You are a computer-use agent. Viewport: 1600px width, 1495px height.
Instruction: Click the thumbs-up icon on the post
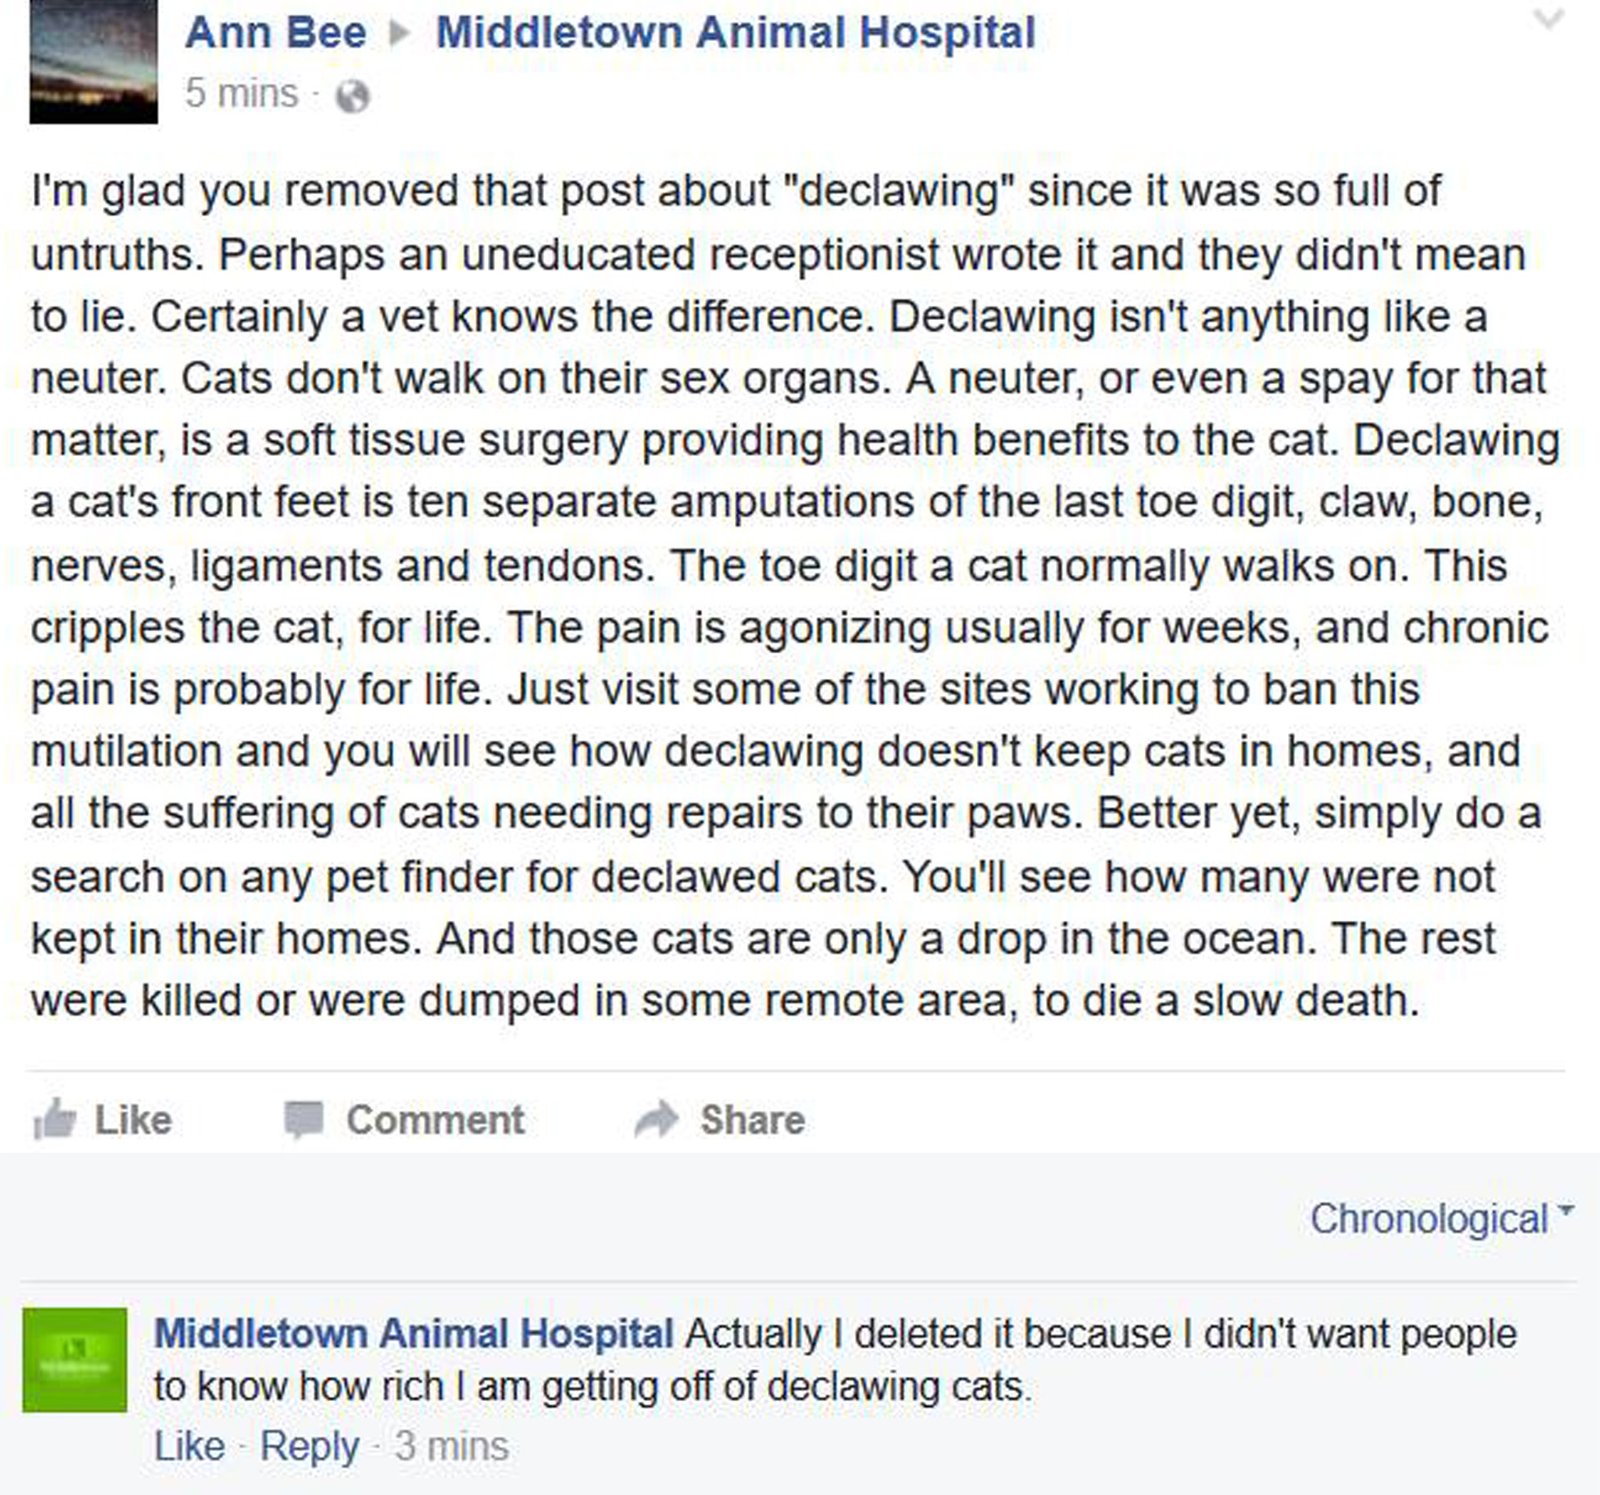click(54, 1120)
